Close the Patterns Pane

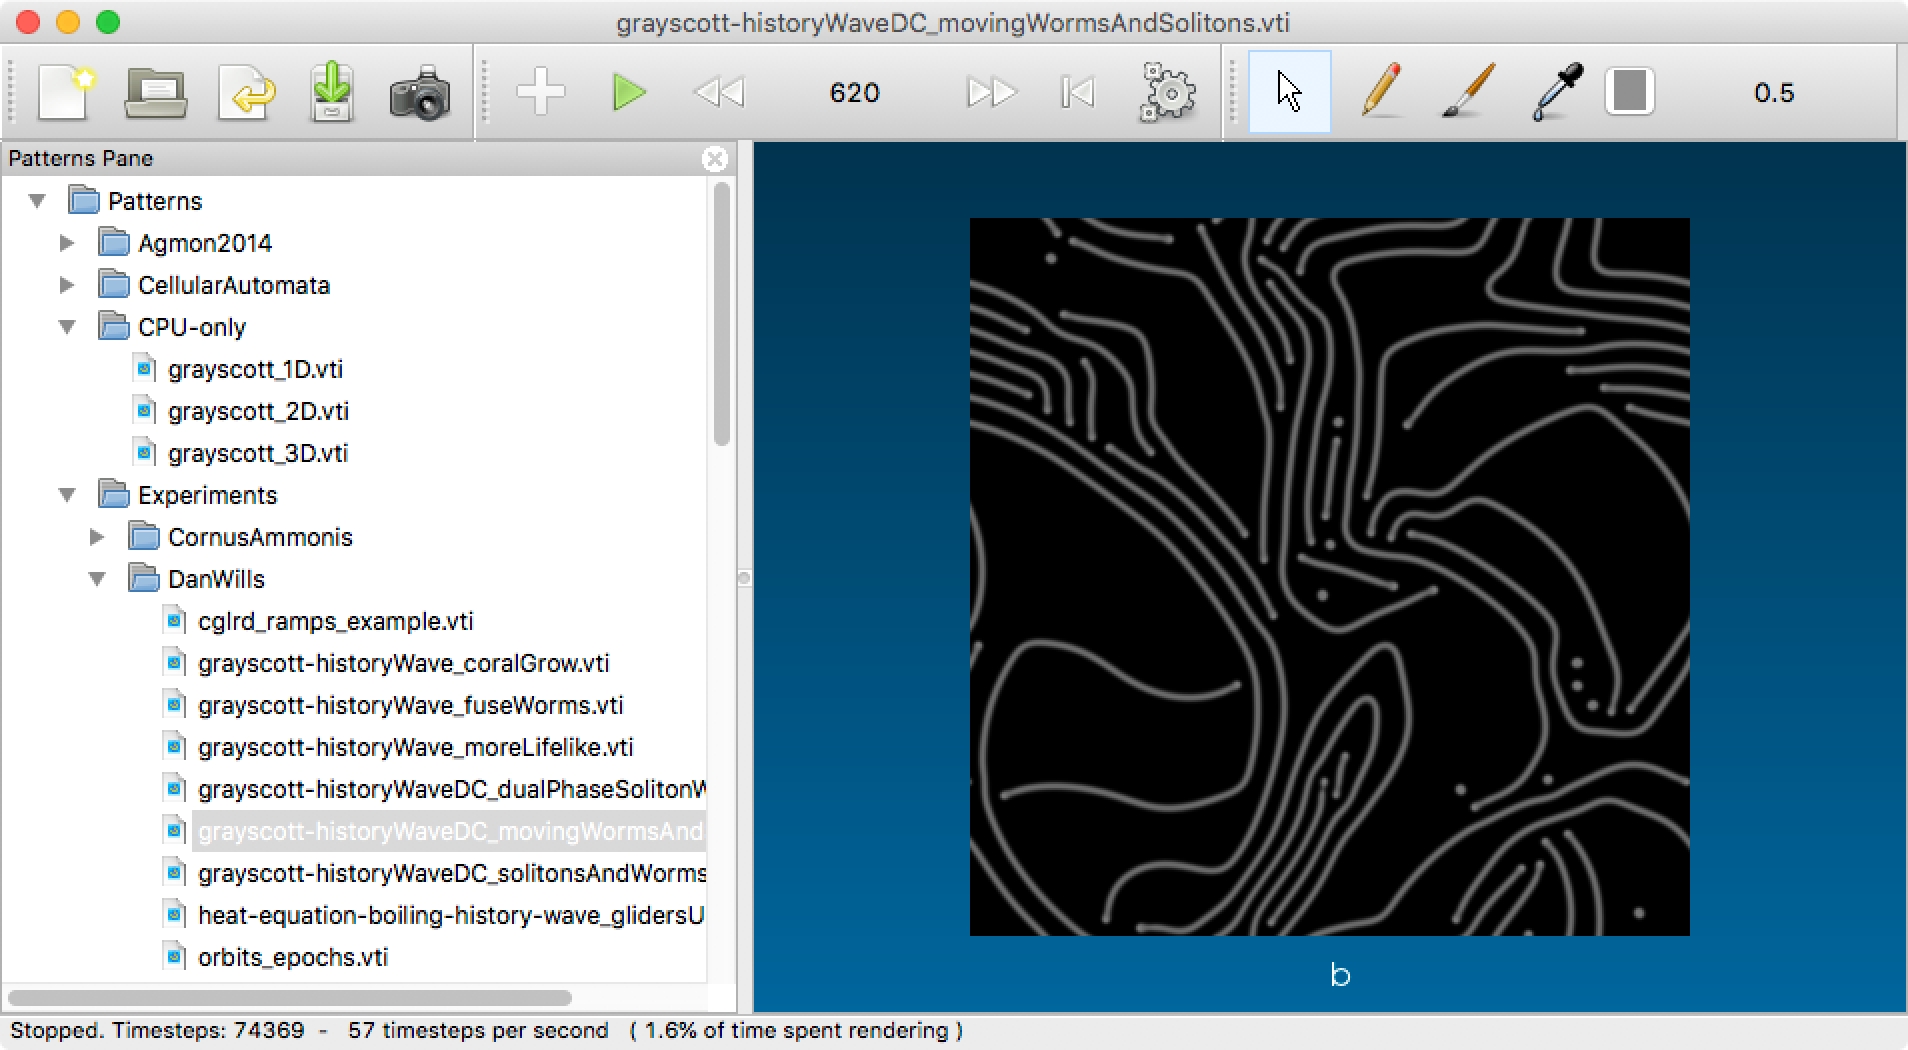(x=714, y=159)
